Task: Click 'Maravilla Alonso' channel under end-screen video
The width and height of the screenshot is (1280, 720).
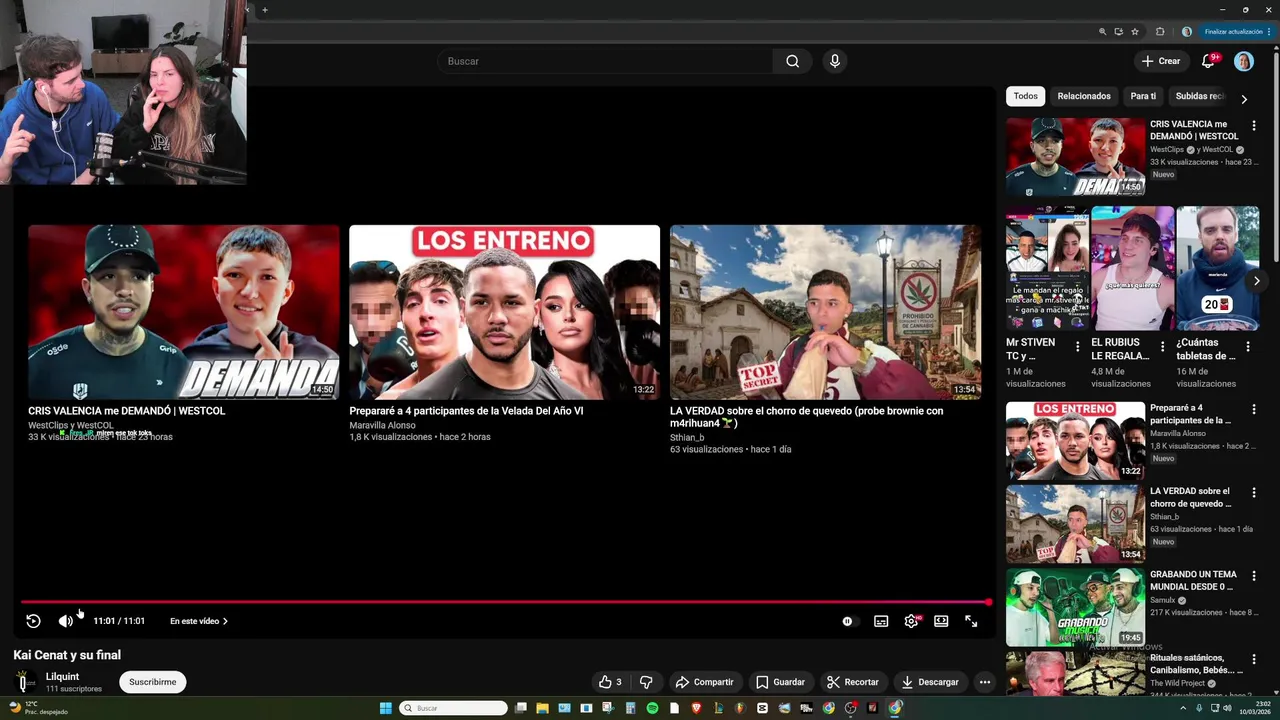Action: point(382,425)
